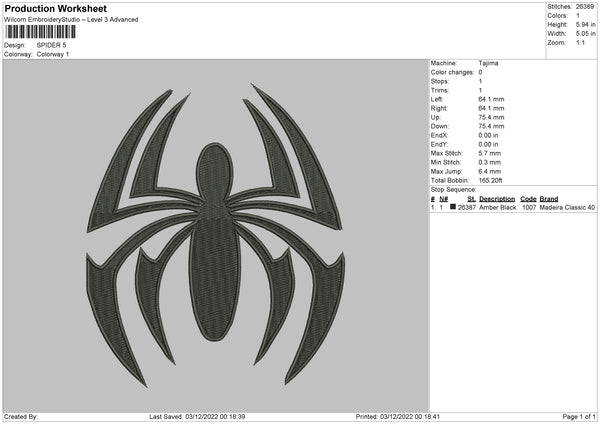600x424 pixels.
Task: Click the thread code 1007
Action: (529, 208)
